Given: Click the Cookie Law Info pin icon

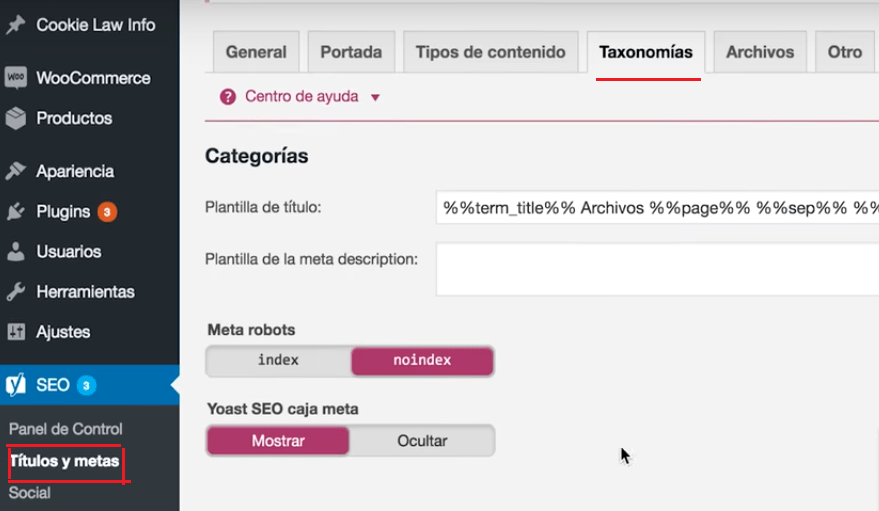Looking at the screenshot, I should (15, 25).
